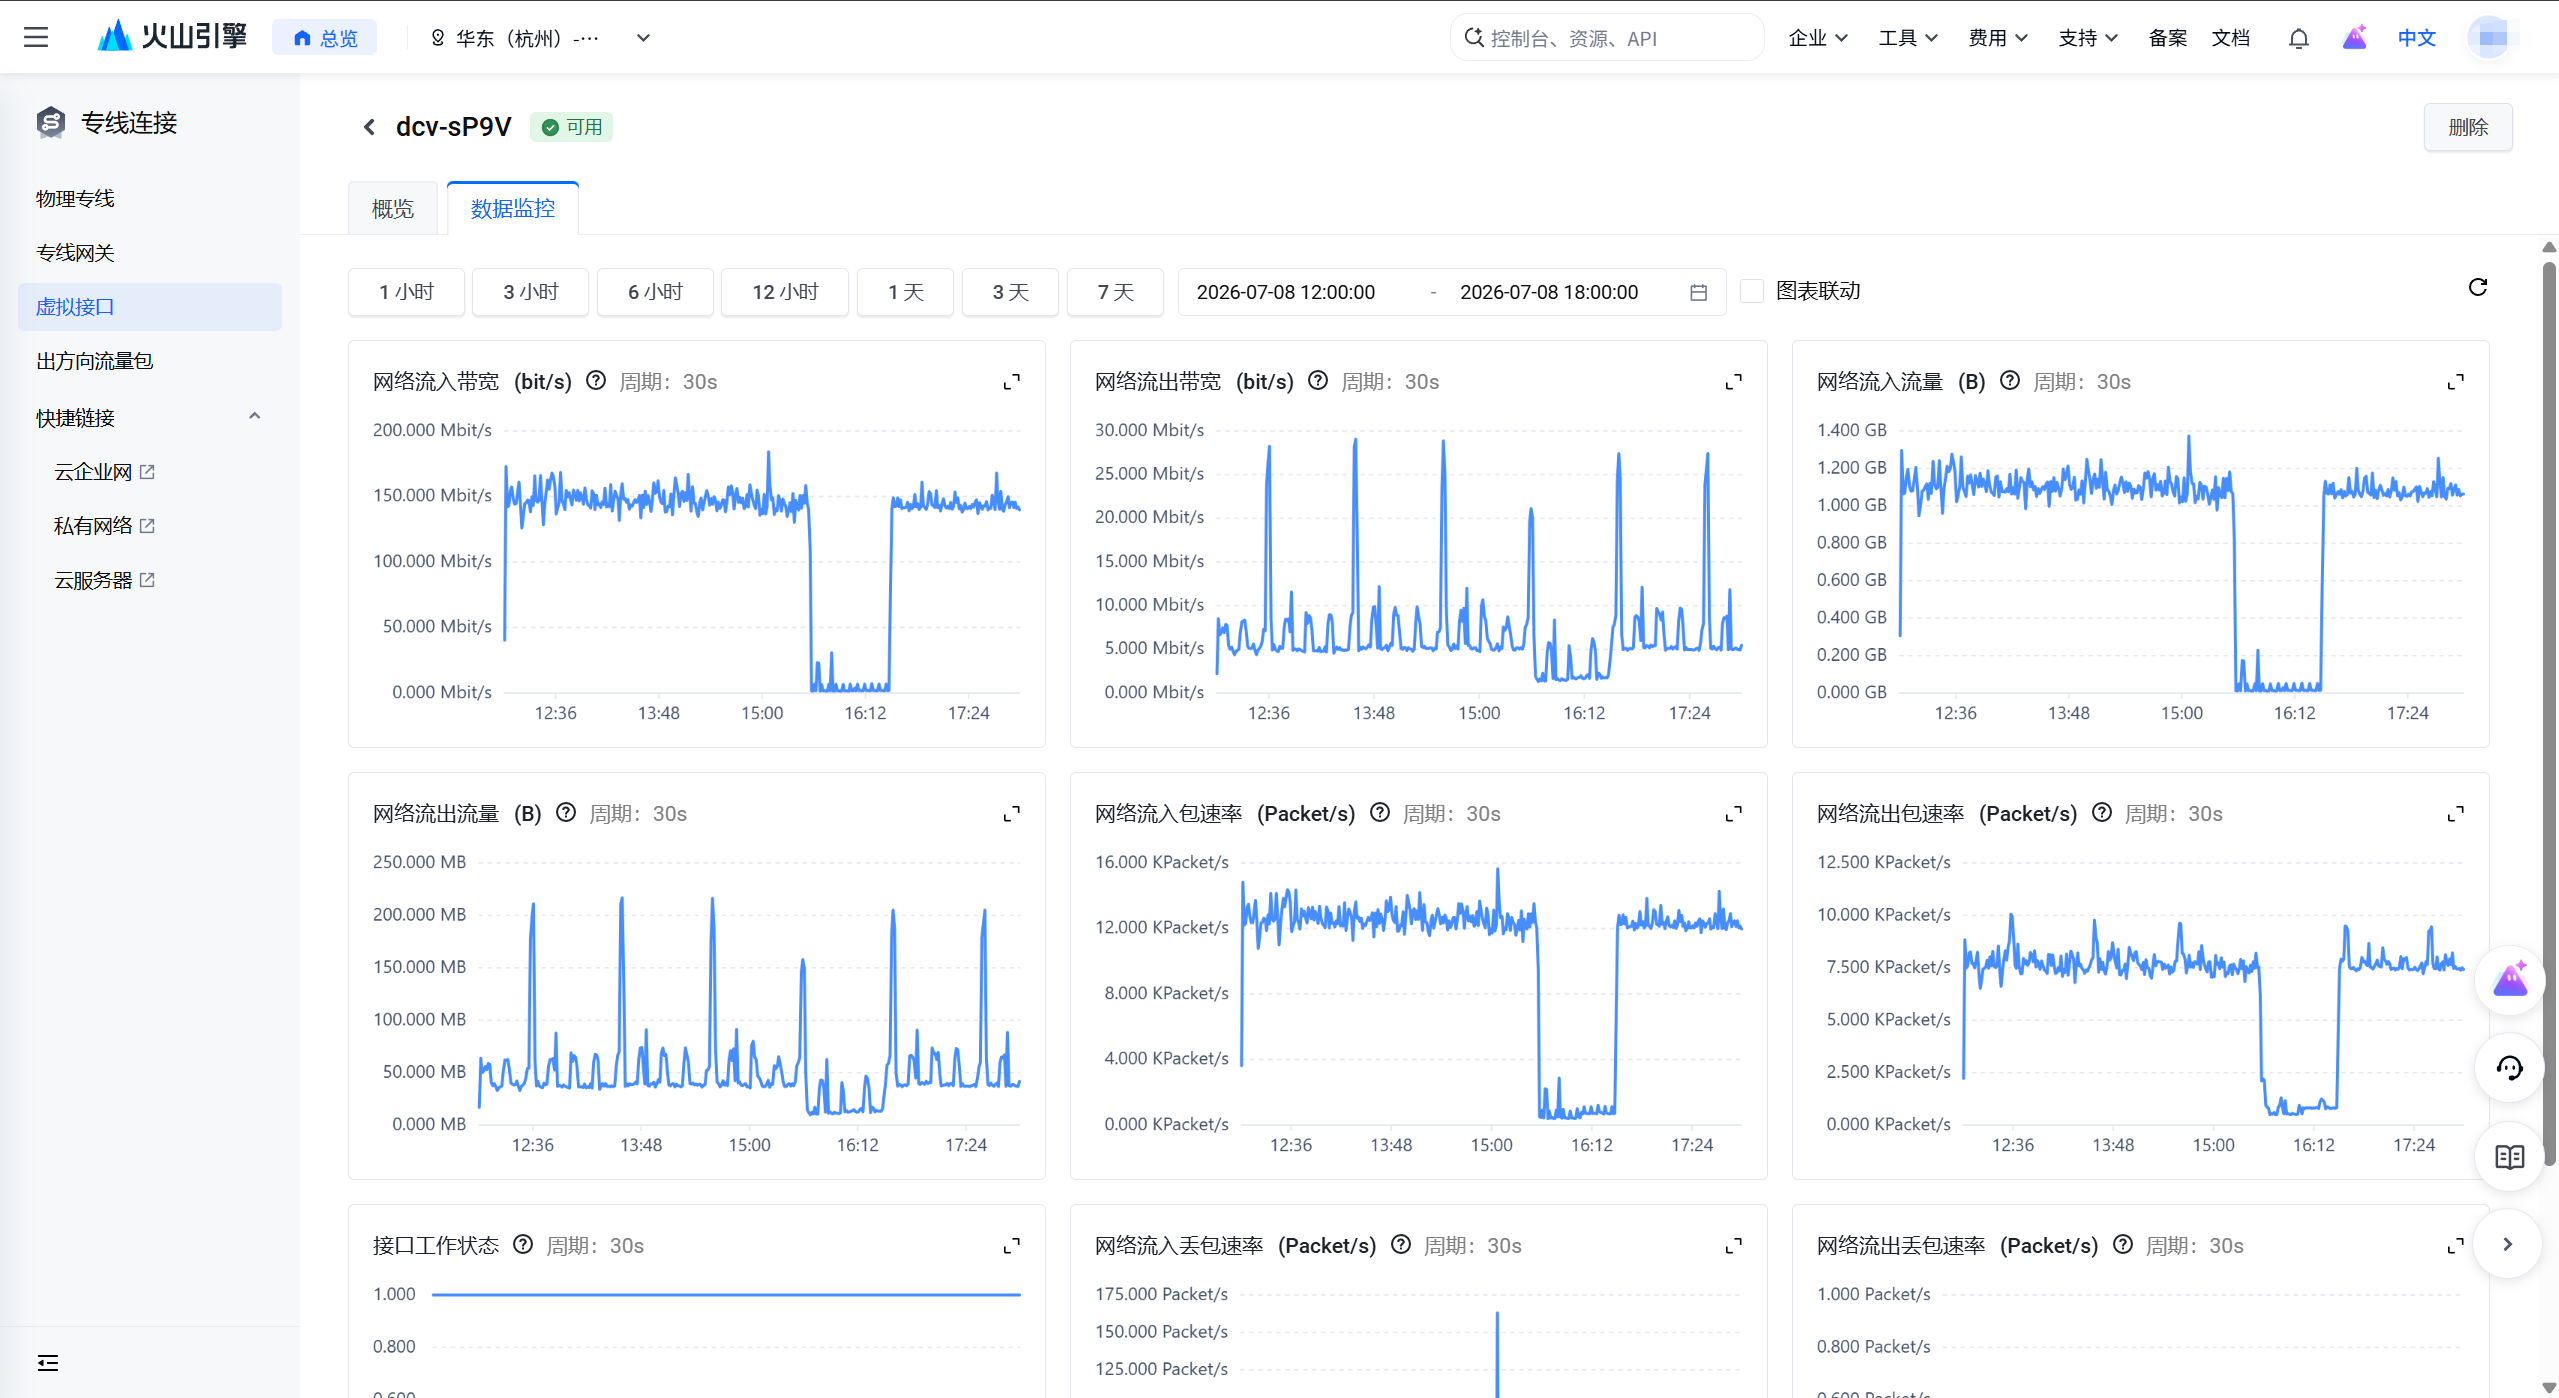Open the 文档 link
Image resolution: width=2559 pixels, height=1398 pixels.
[x=2230, y=38]
